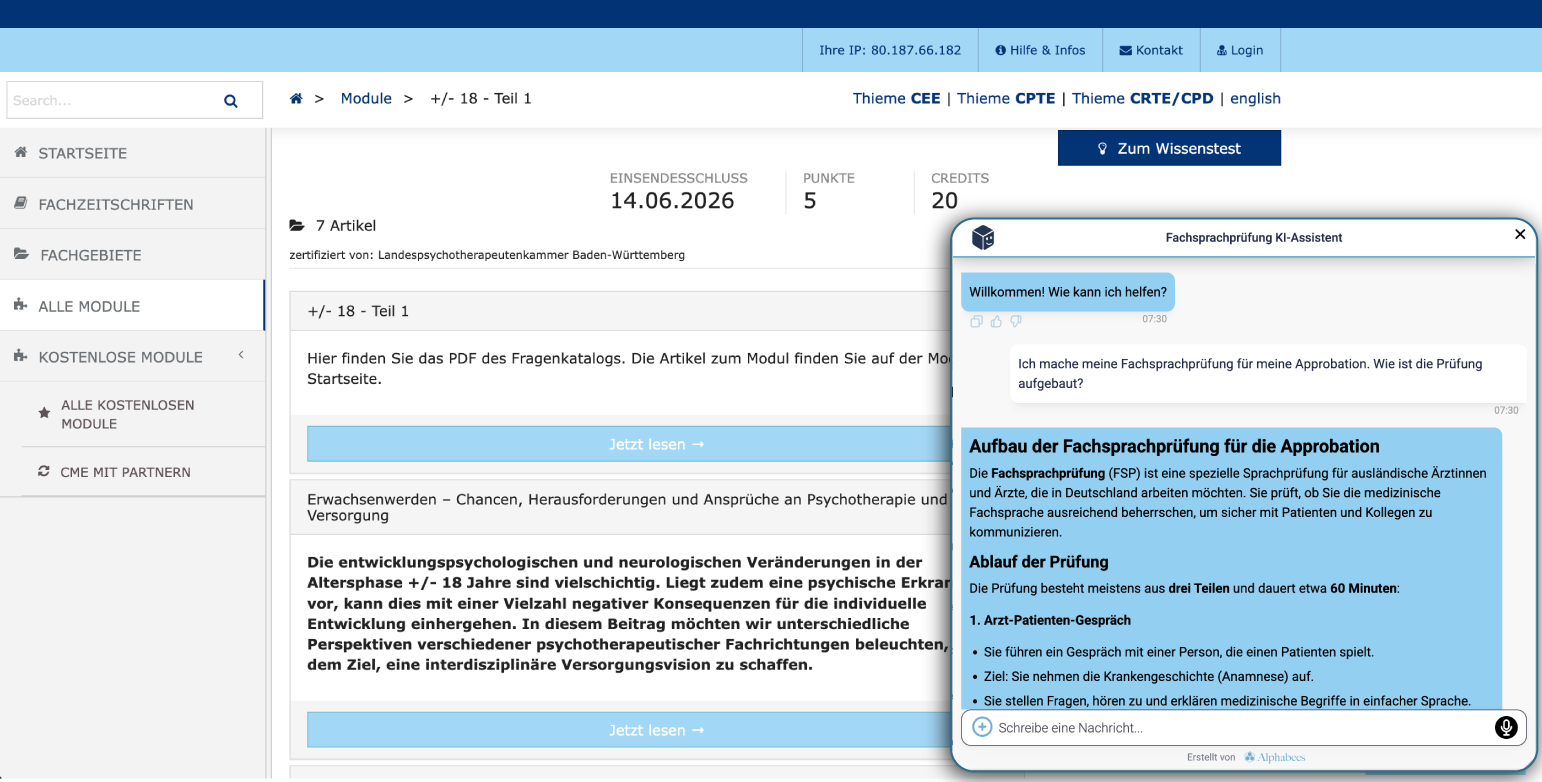Open Fachgebiete in sidebar
The height and width of the screenshot is (782, 1542).
pyautogui.click(x=132, y=255)
